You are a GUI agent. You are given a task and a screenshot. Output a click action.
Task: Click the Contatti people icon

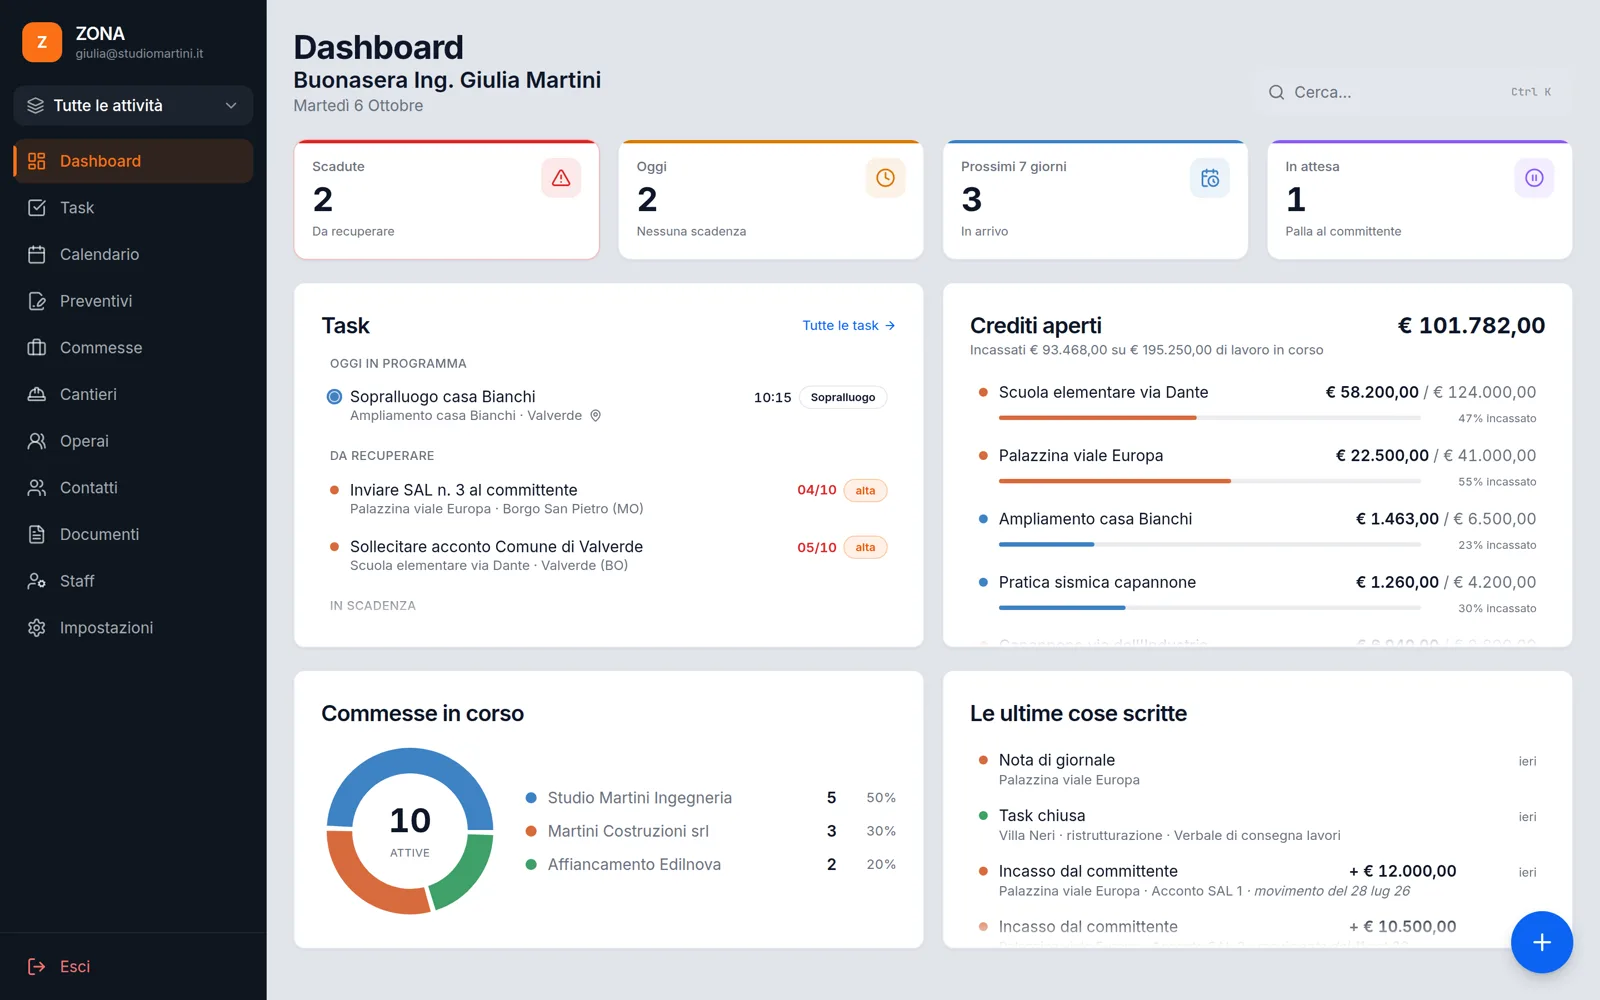(x=37, y=488)
